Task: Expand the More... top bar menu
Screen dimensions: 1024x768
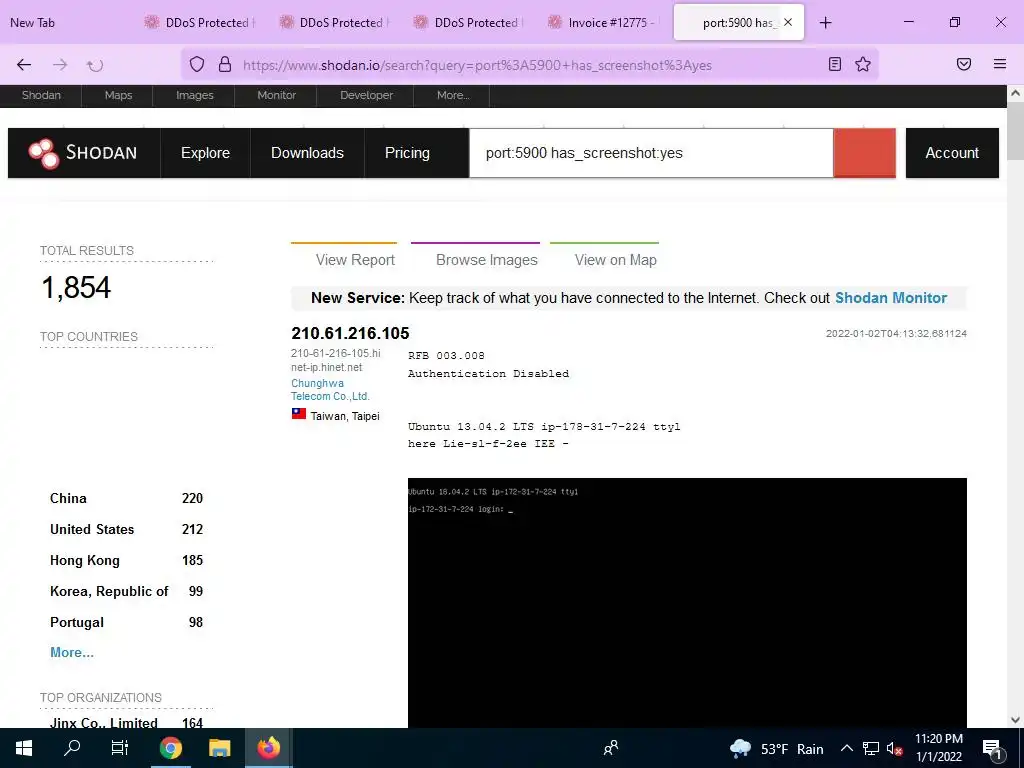Action: pos(453,95)
